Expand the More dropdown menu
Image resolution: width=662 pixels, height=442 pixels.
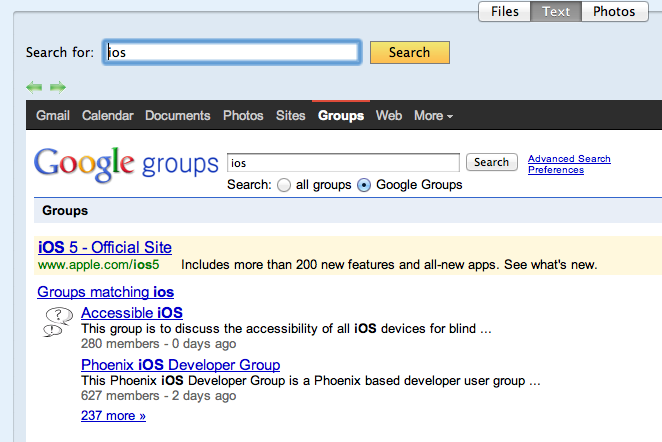tap(433, 116)
